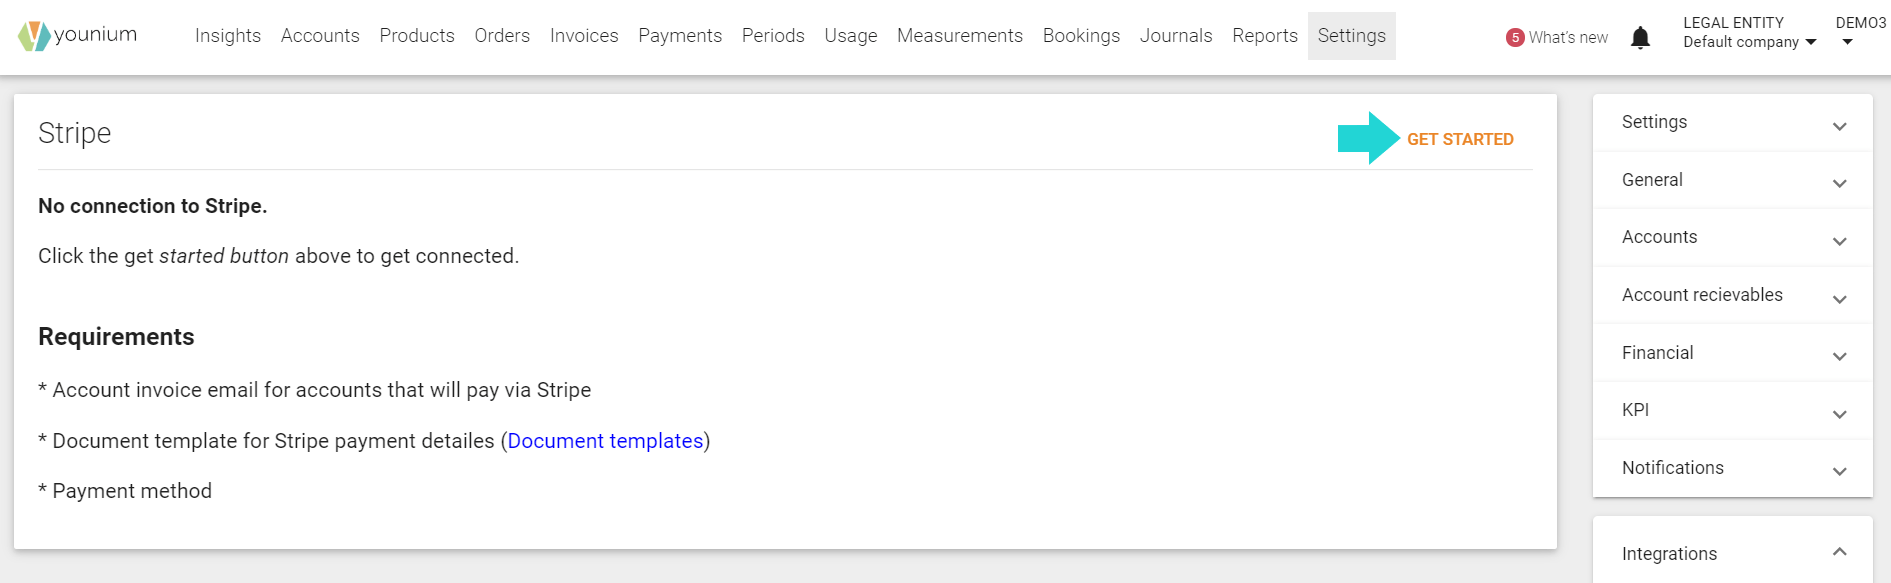Image resolution: width=1891 pixels, height=583 pixels.
Task: Open the Reports menu
Action: [x=1265, y=36]
